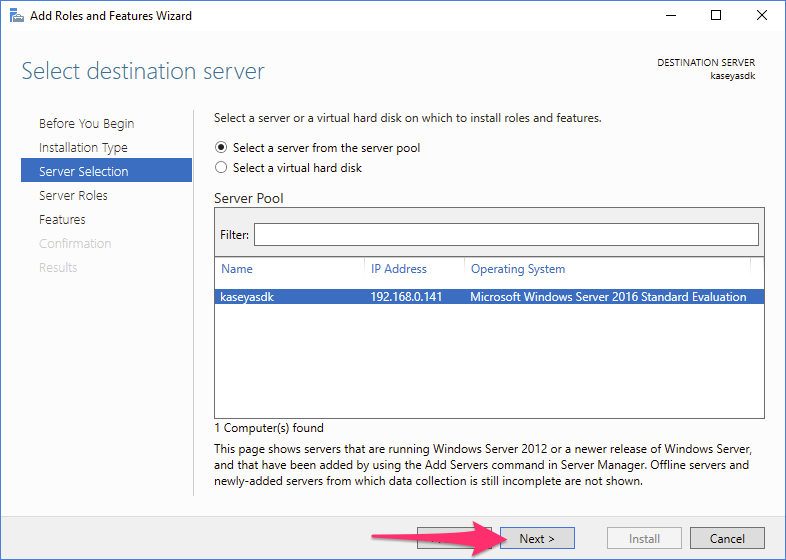Click the Cancel button

pyautogui.click(x=727, y=538)
